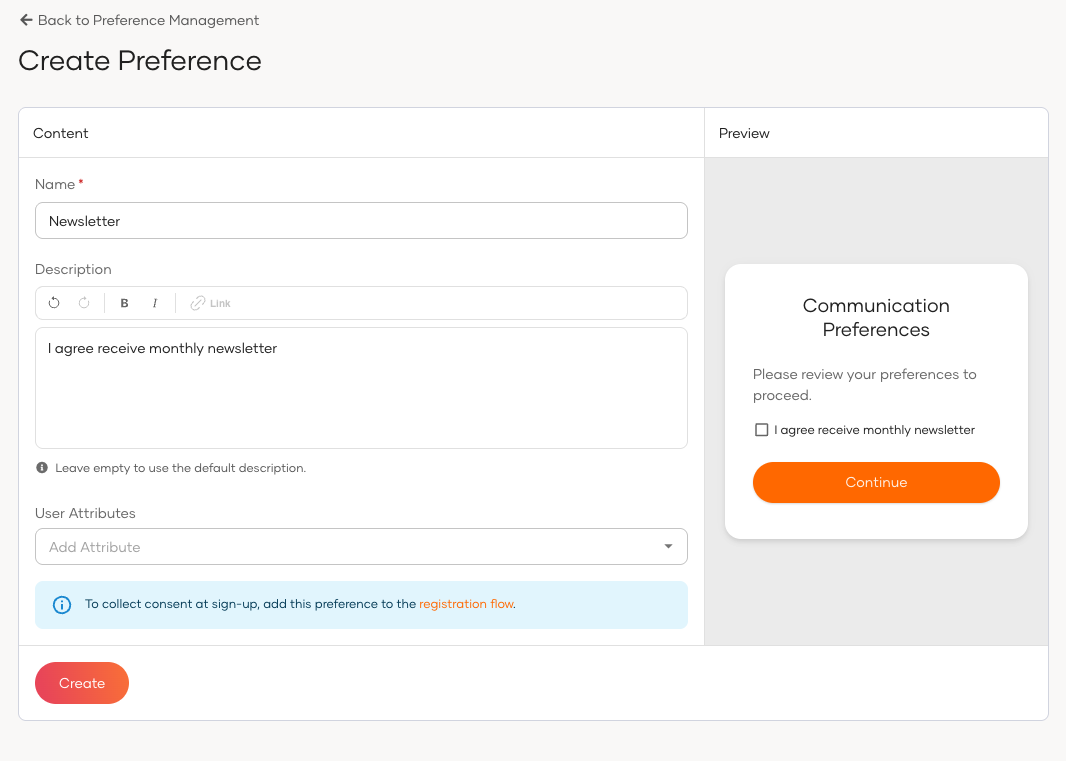This screenshot has width=1066, height=761.
Task: Click the Continue button in preview
Action: [876, 482]
